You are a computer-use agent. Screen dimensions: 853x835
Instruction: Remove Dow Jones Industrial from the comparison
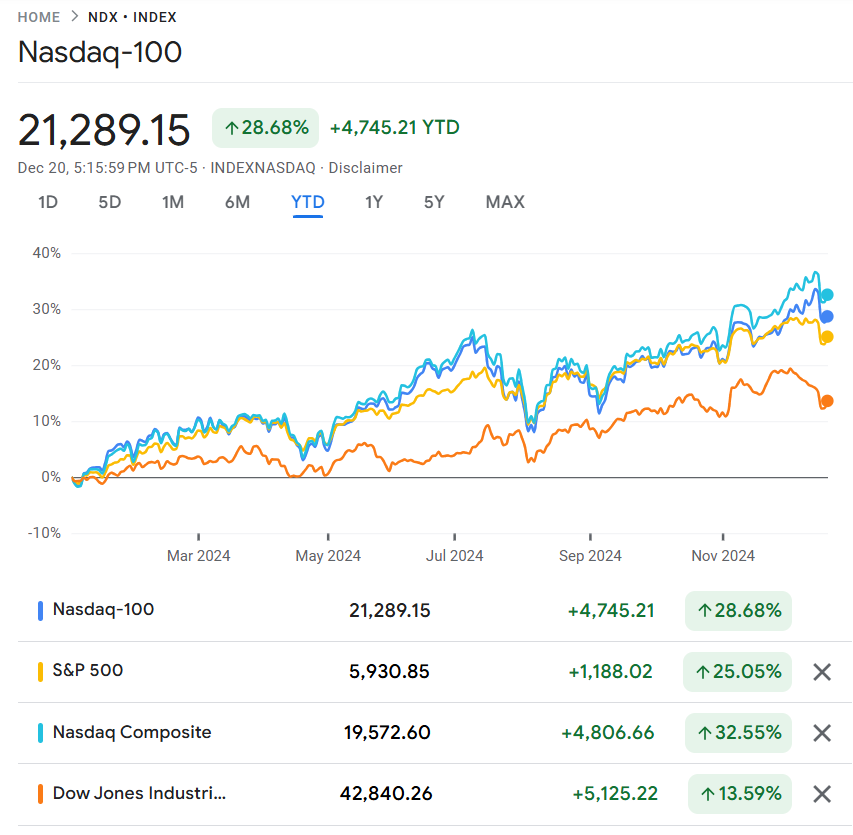pyautogui.click(x=821, y=794)
